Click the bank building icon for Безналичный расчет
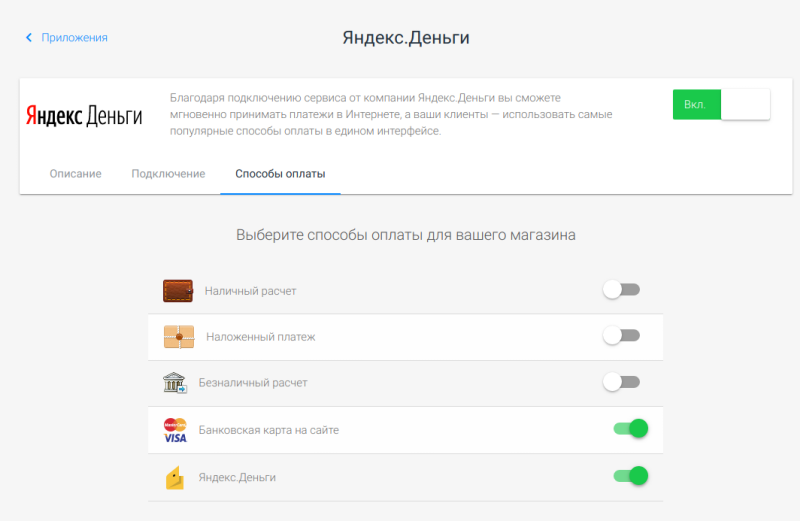The height and width of the screenshot is (521, 800). tap(174, 382)
